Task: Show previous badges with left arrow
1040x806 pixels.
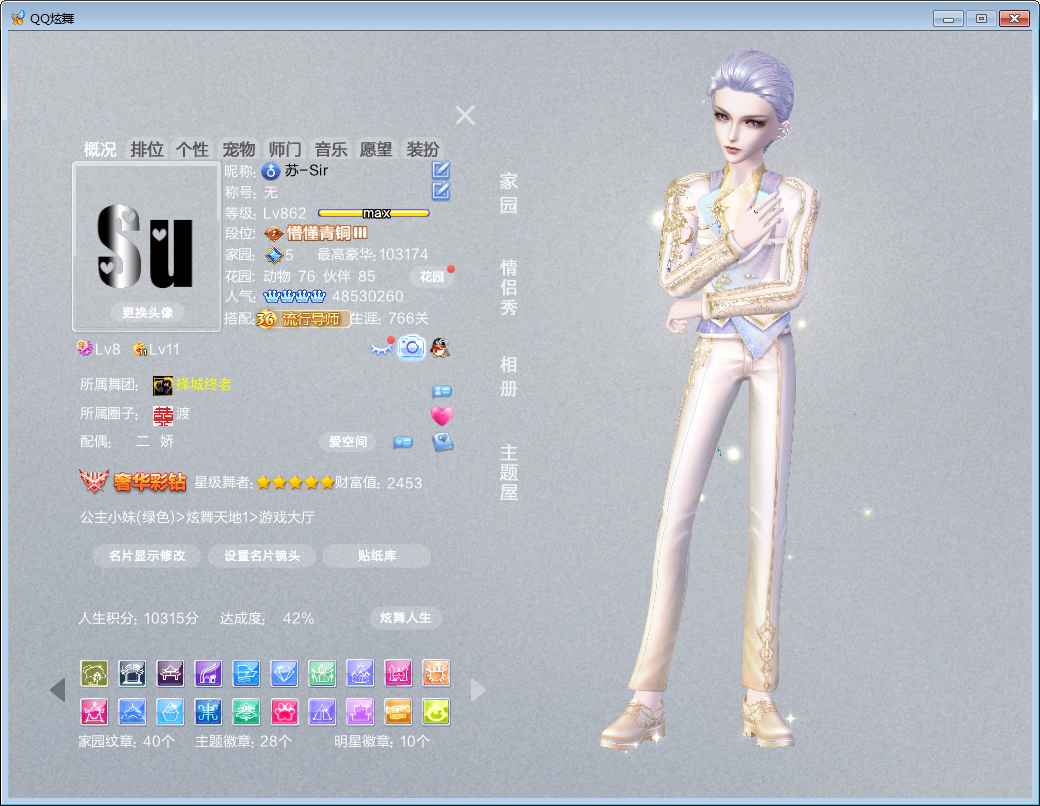Action: coord(58,690)
